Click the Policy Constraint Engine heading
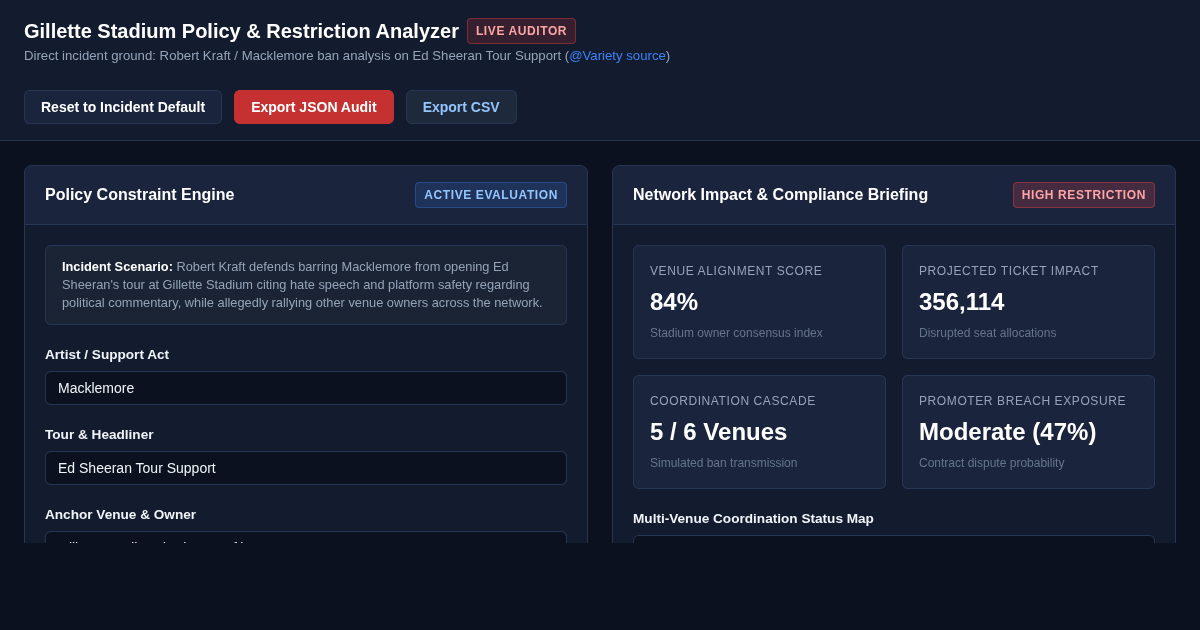The image size is (1200, 630). pos(140,195)
